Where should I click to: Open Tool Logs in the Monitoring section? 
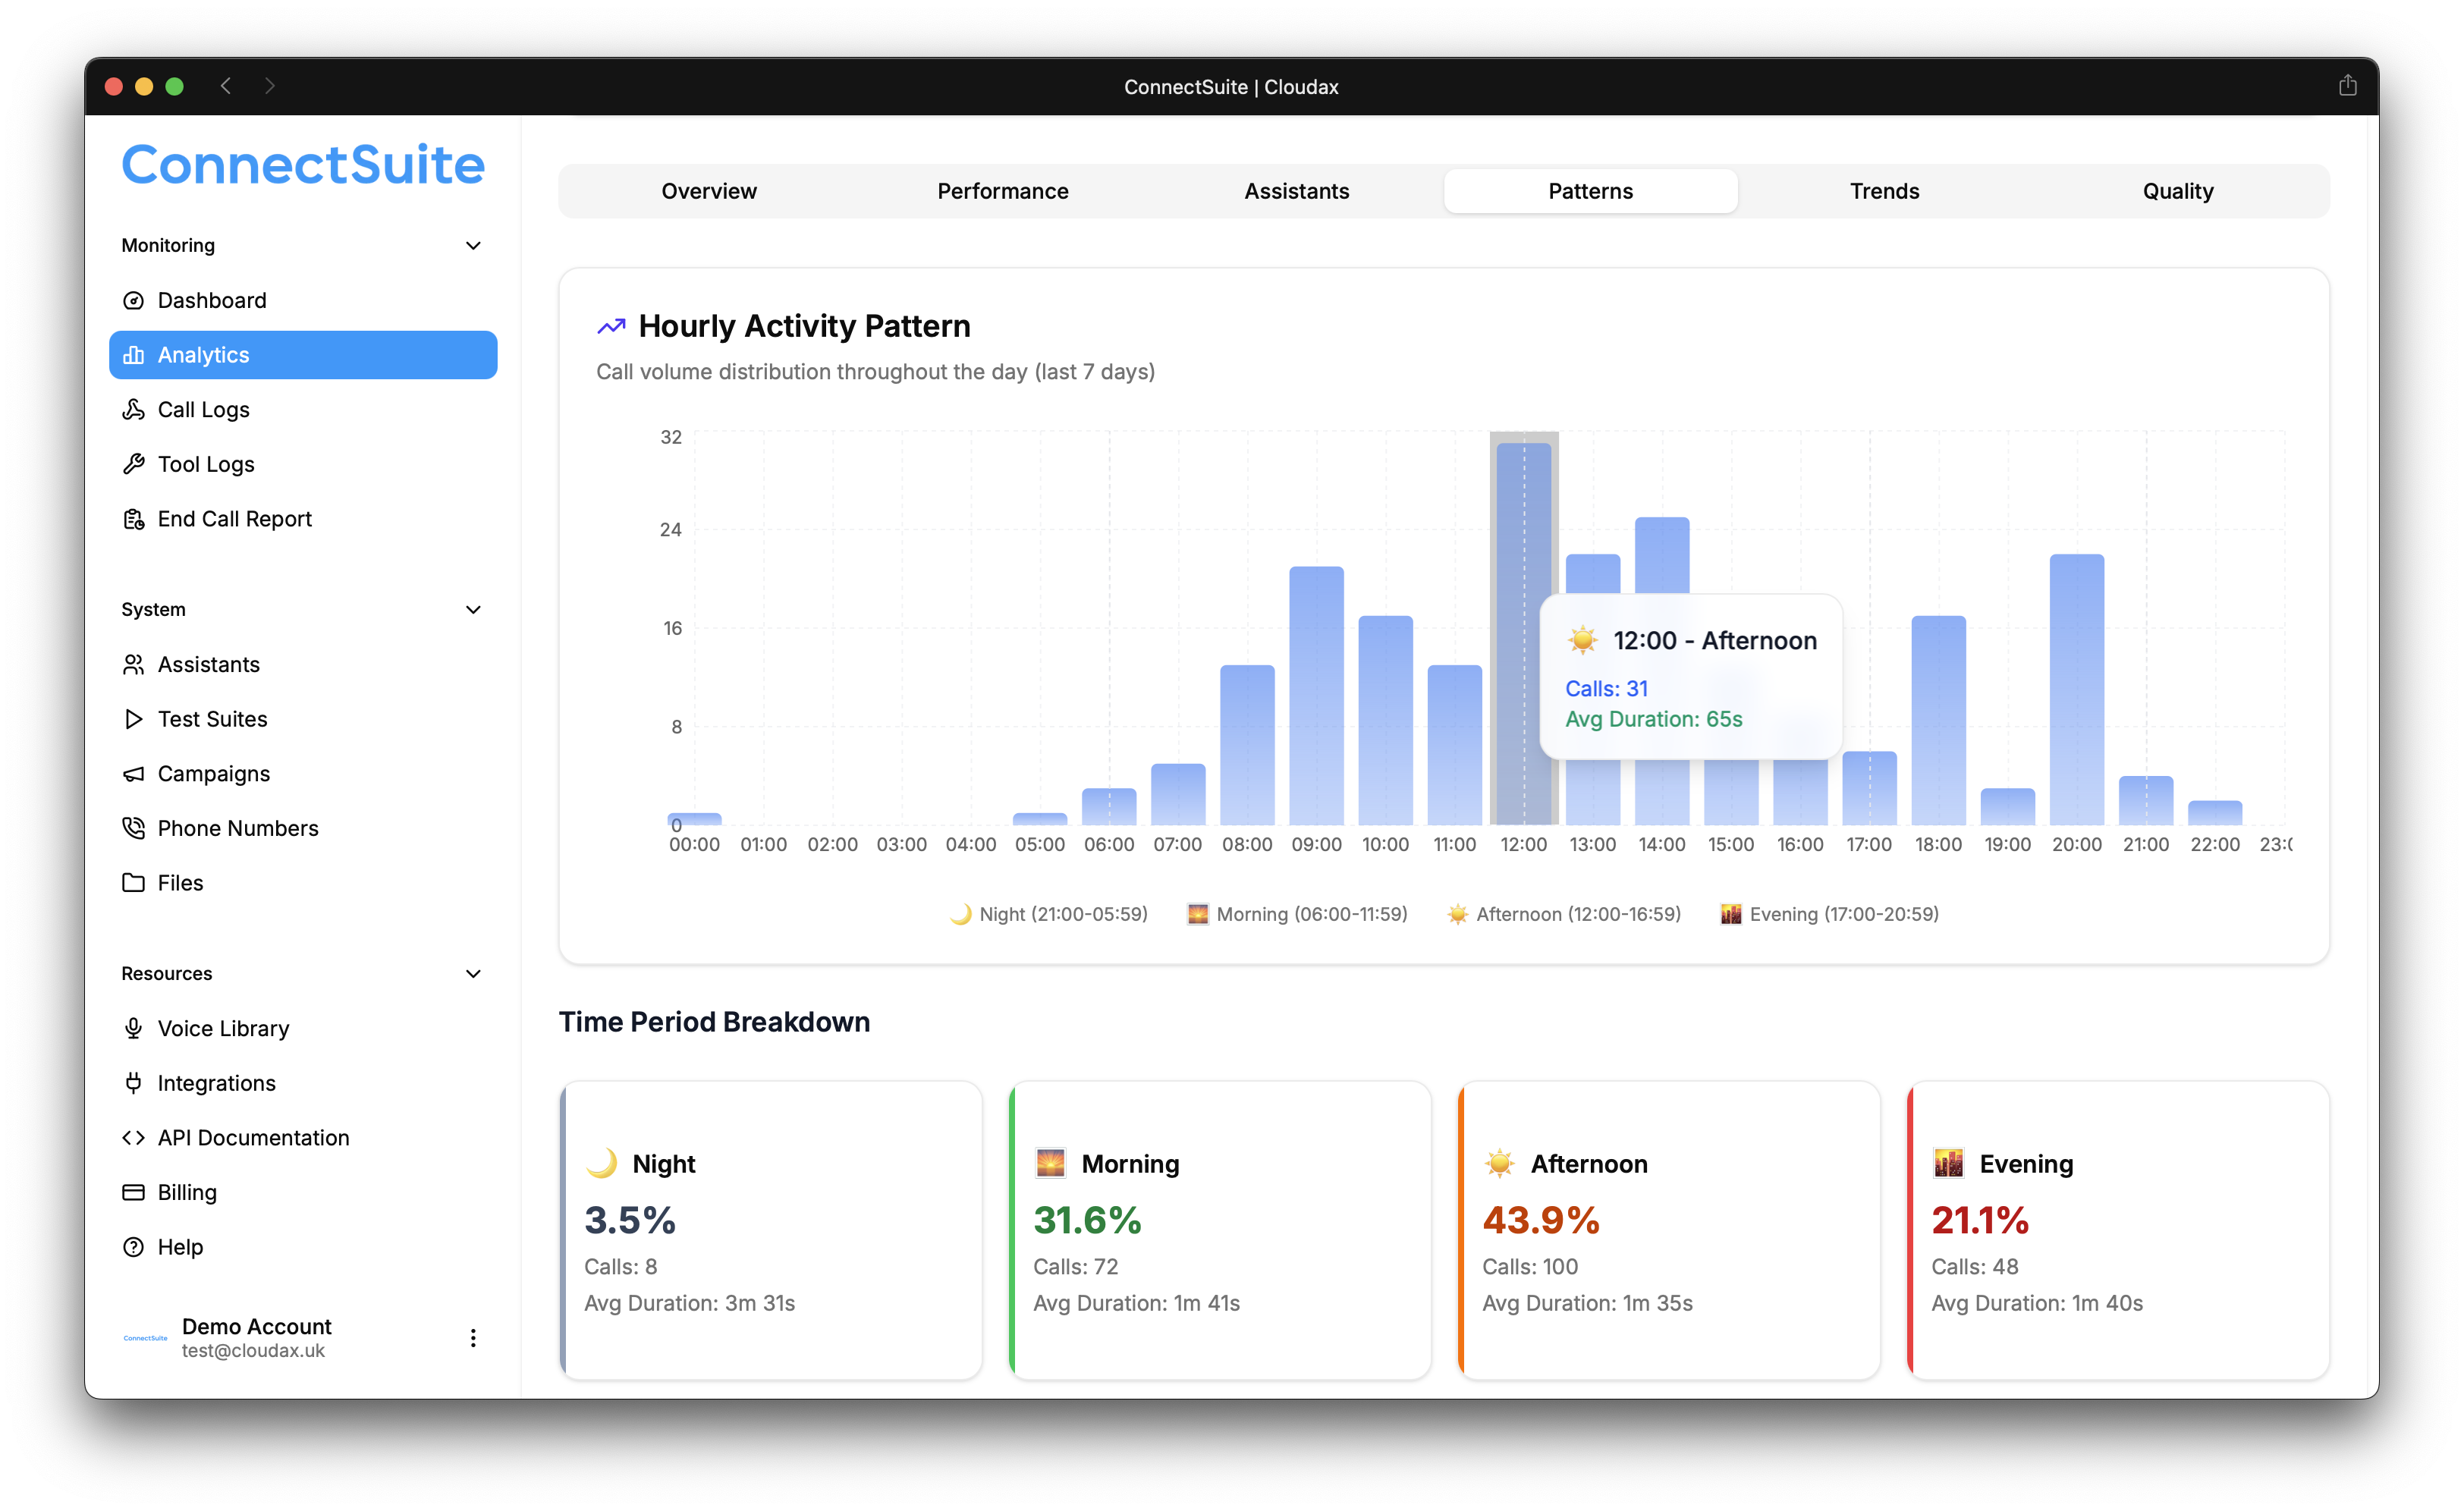pyautogui.click(x=205, y=463)
